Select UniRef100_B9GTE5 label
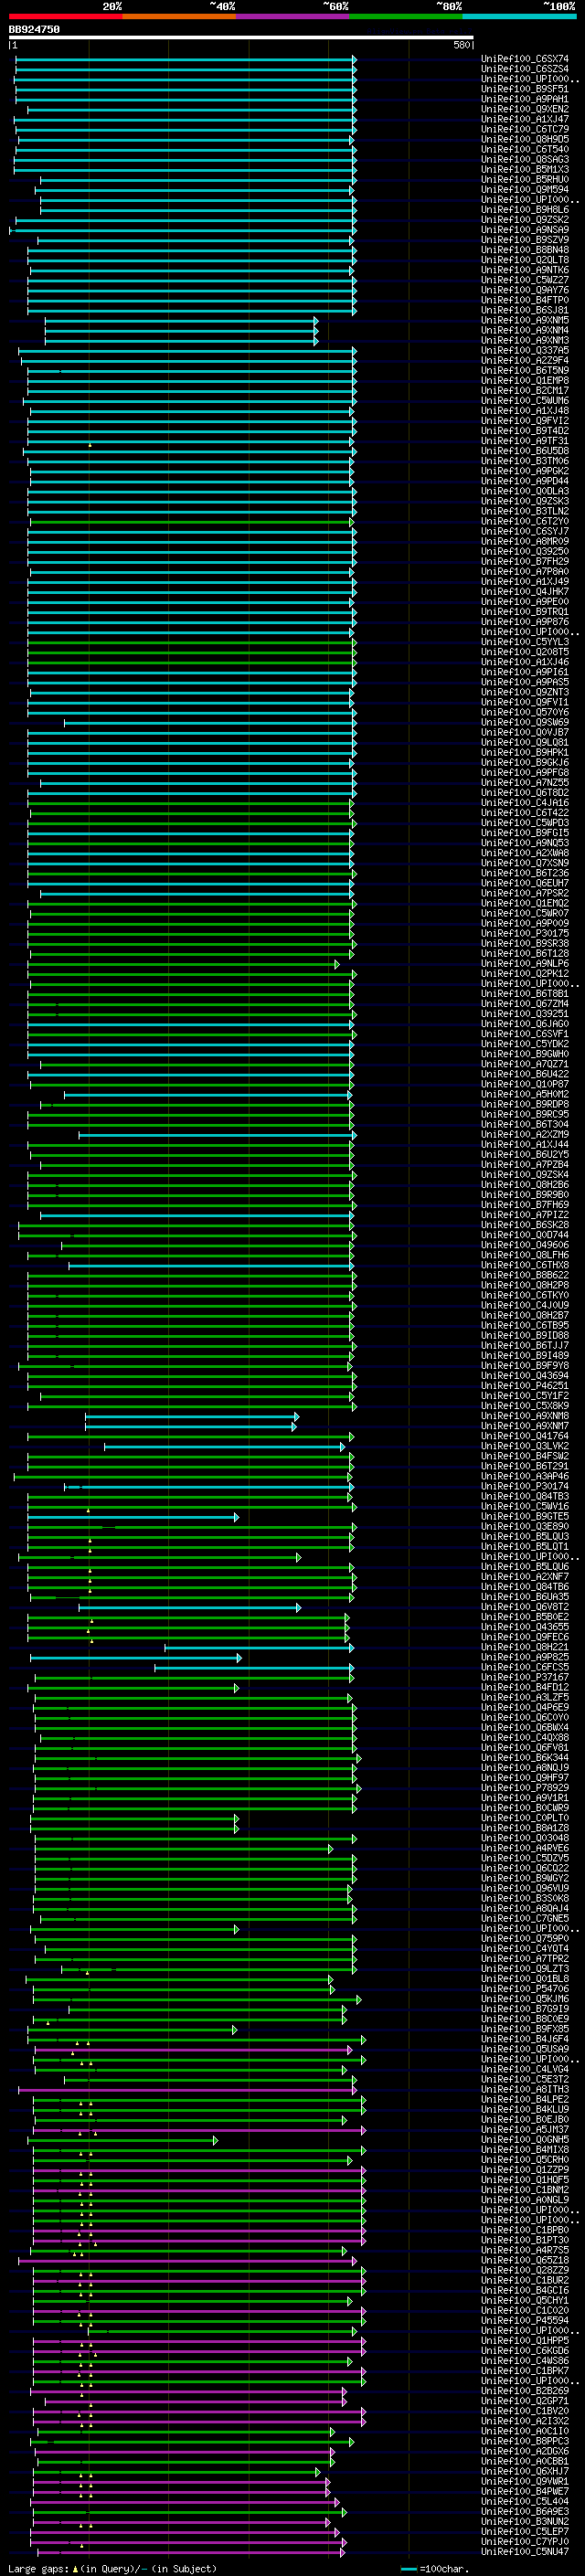Viewport: 585px width, 2576px height. [x=525, y=1516]
